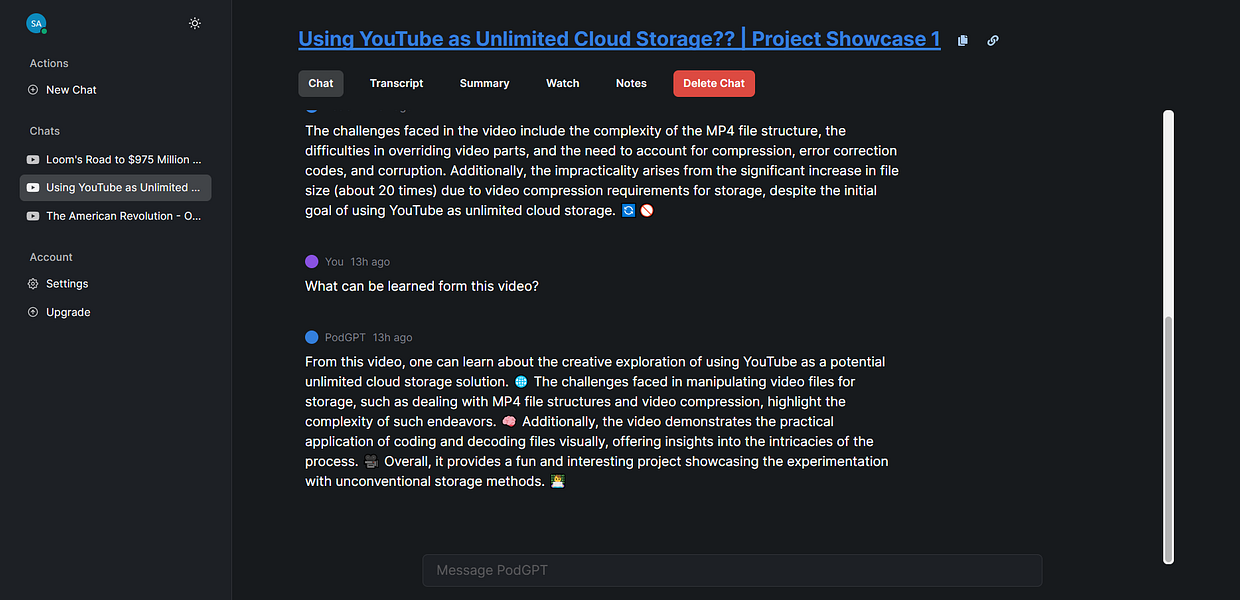Image resolution: width=1240 pixels, height=600 pixels.
Task: Click the YouTube icon for American Revolution chat
Action: coord(33,216)
